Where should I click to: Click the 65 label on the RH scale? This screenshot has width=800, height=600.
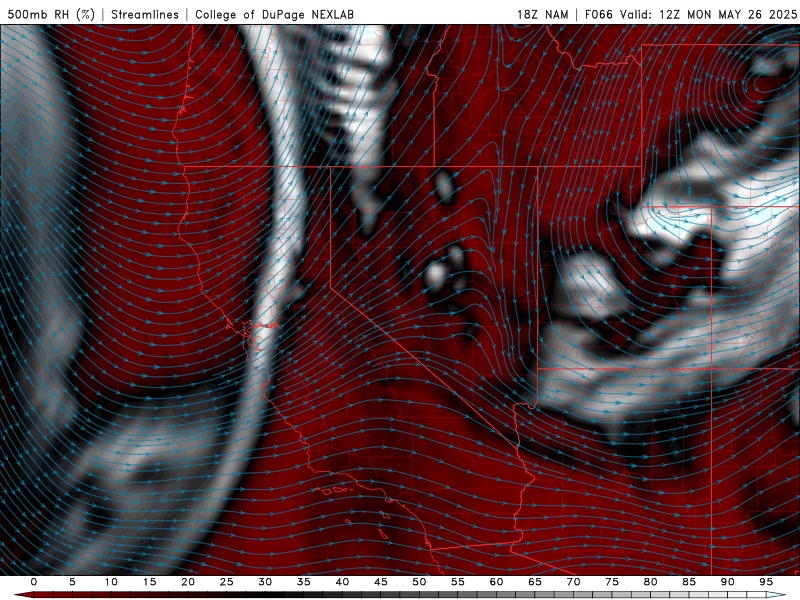pyautogui.click(x=534, y=582)
